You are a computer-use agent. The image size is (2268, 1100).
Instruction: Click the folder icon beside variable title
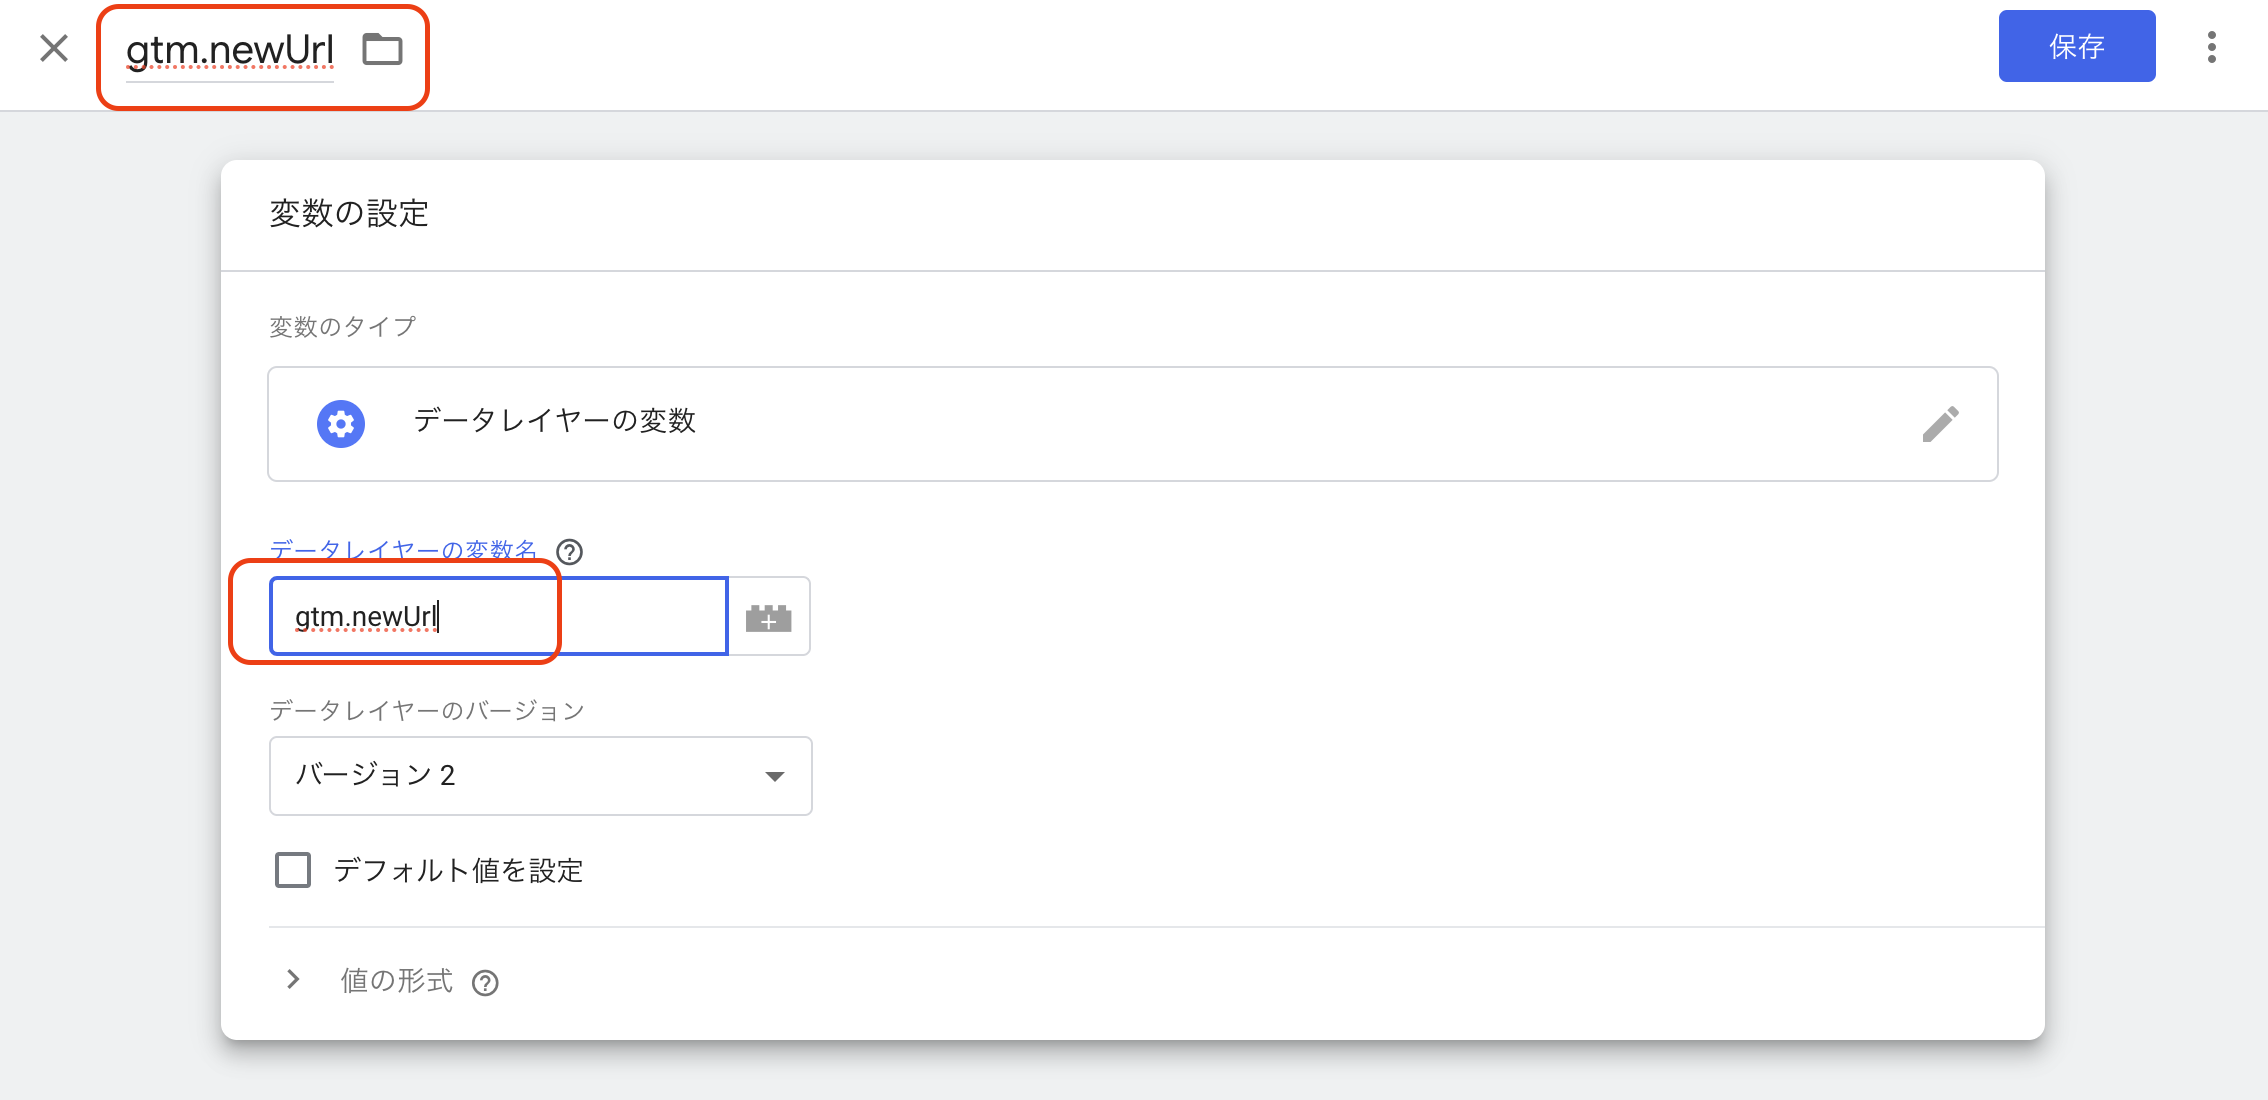(382, 49)
